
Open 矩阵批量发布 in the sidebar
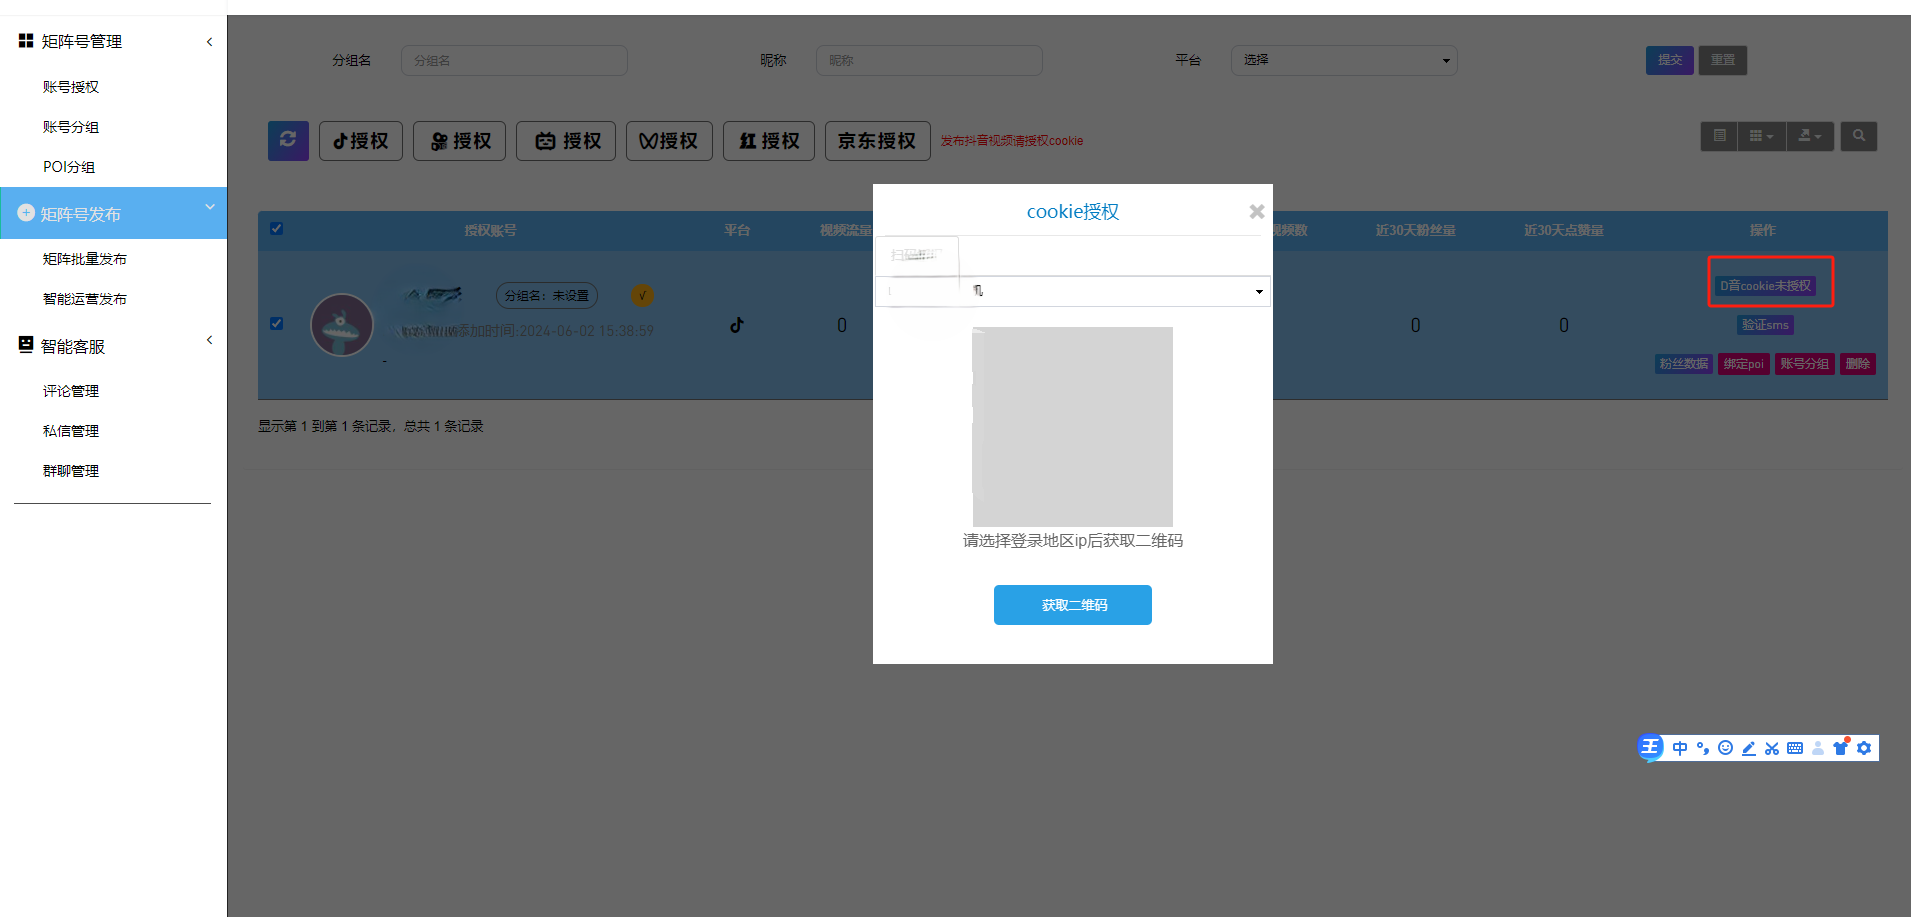pos(85,259)
